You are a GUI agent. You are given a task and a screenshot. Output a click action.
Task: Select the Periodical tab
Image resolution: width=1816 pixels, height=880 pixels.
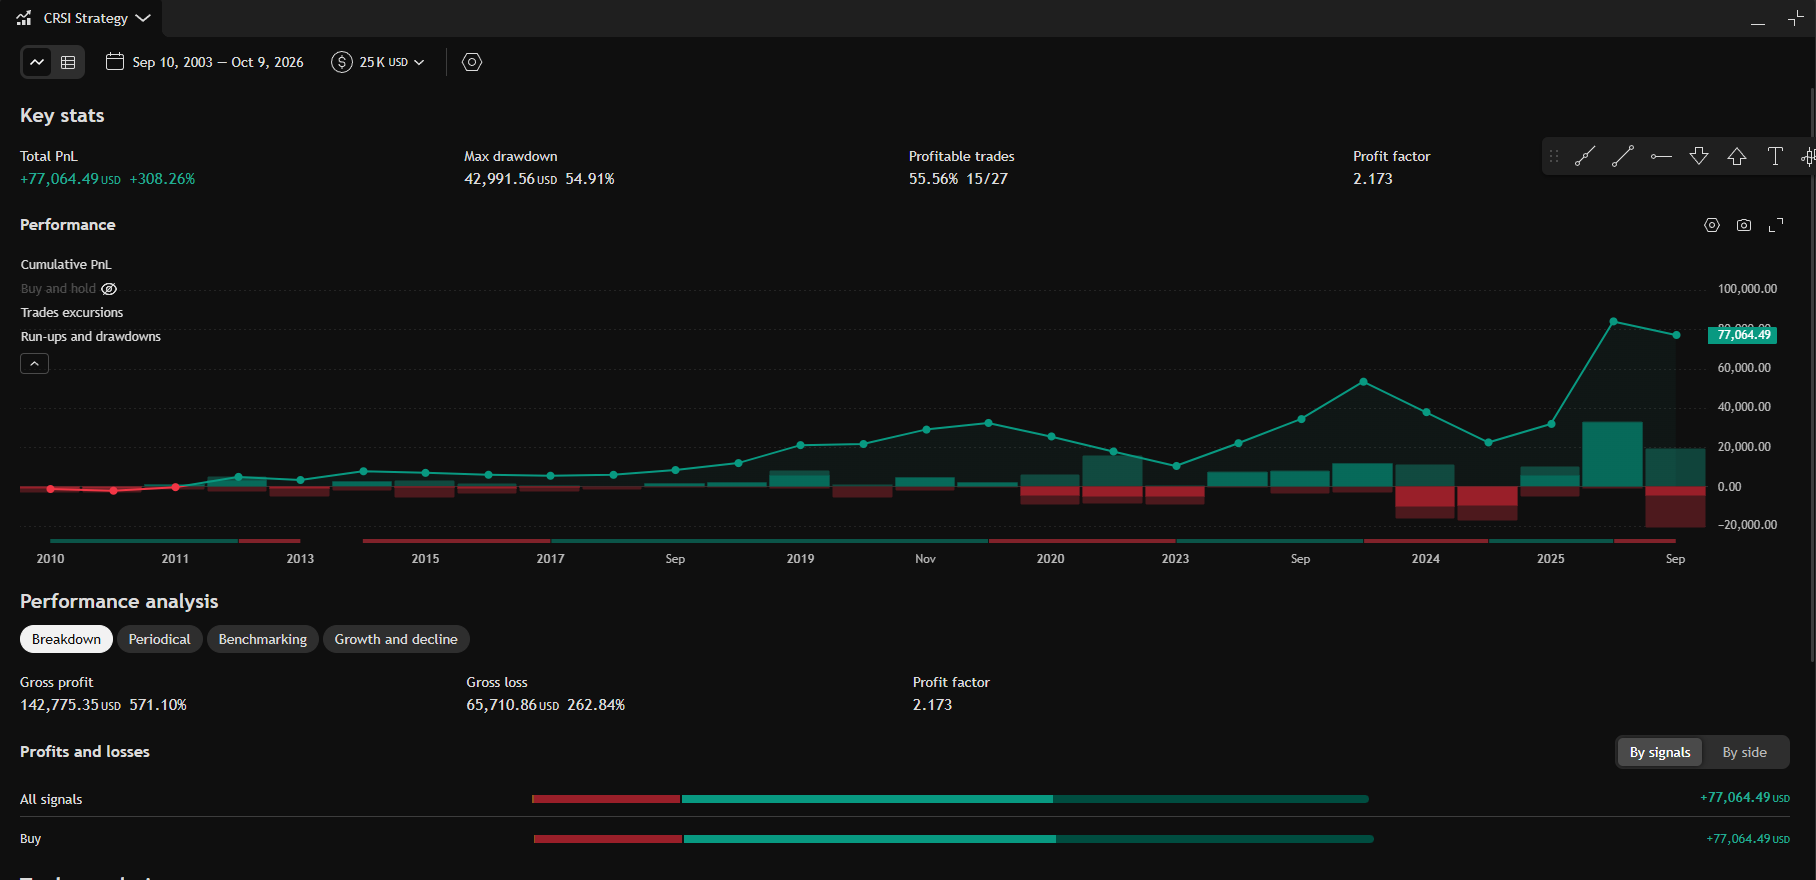point(160,639)
